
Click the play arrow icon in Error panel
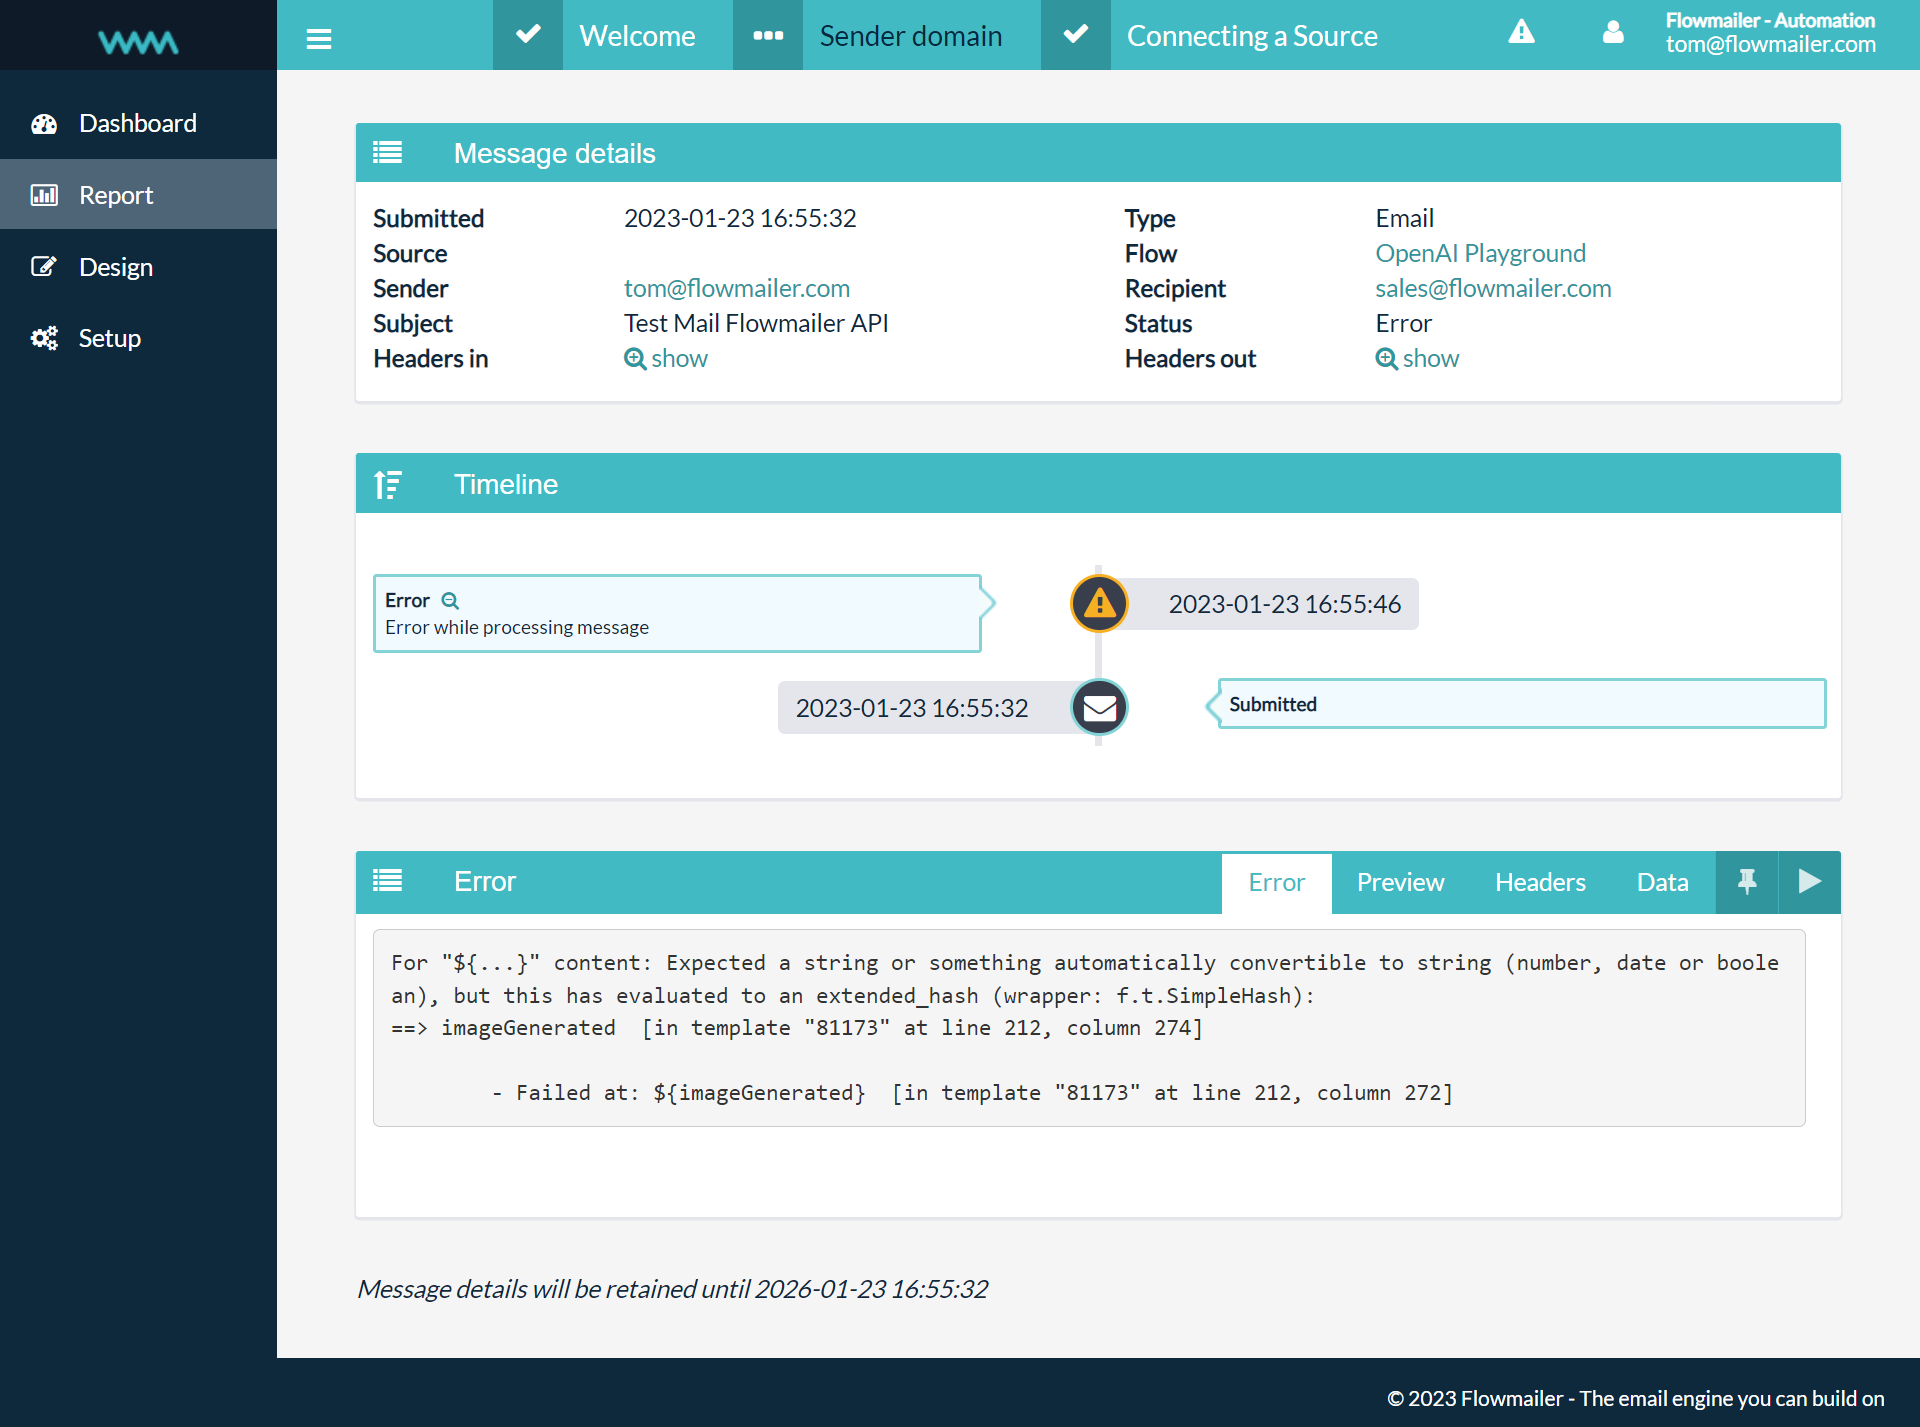tap(1810, 882)
